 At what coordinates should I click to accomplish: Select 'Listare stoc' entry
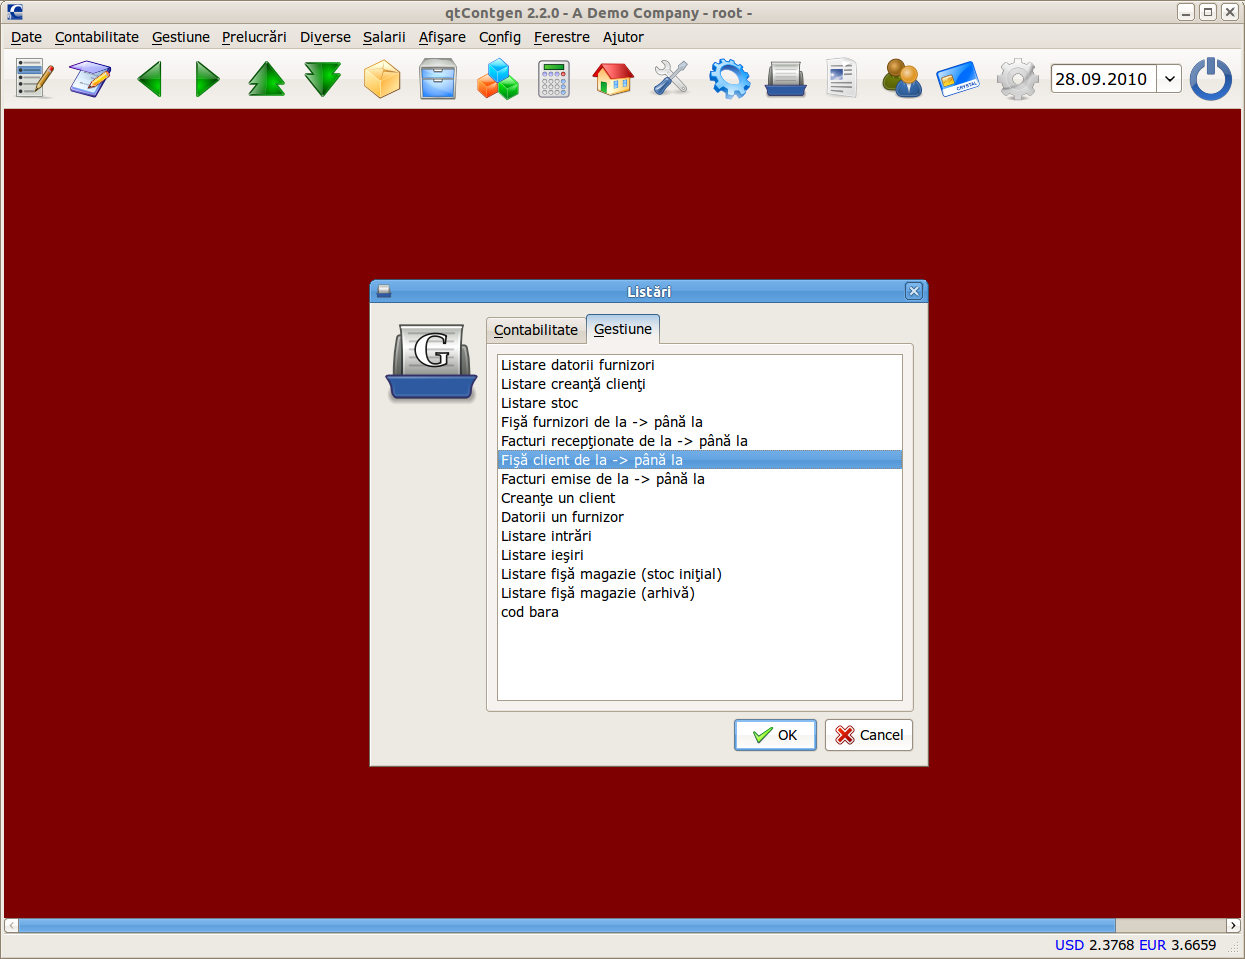point(700,403)
